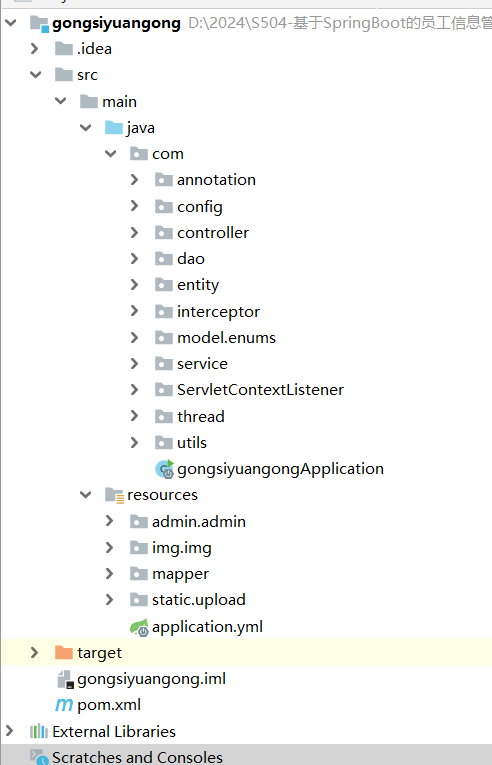The height and width of the screenshot is (765, 492).
Task: Select the ServletContextListener package
Action: 260,390
